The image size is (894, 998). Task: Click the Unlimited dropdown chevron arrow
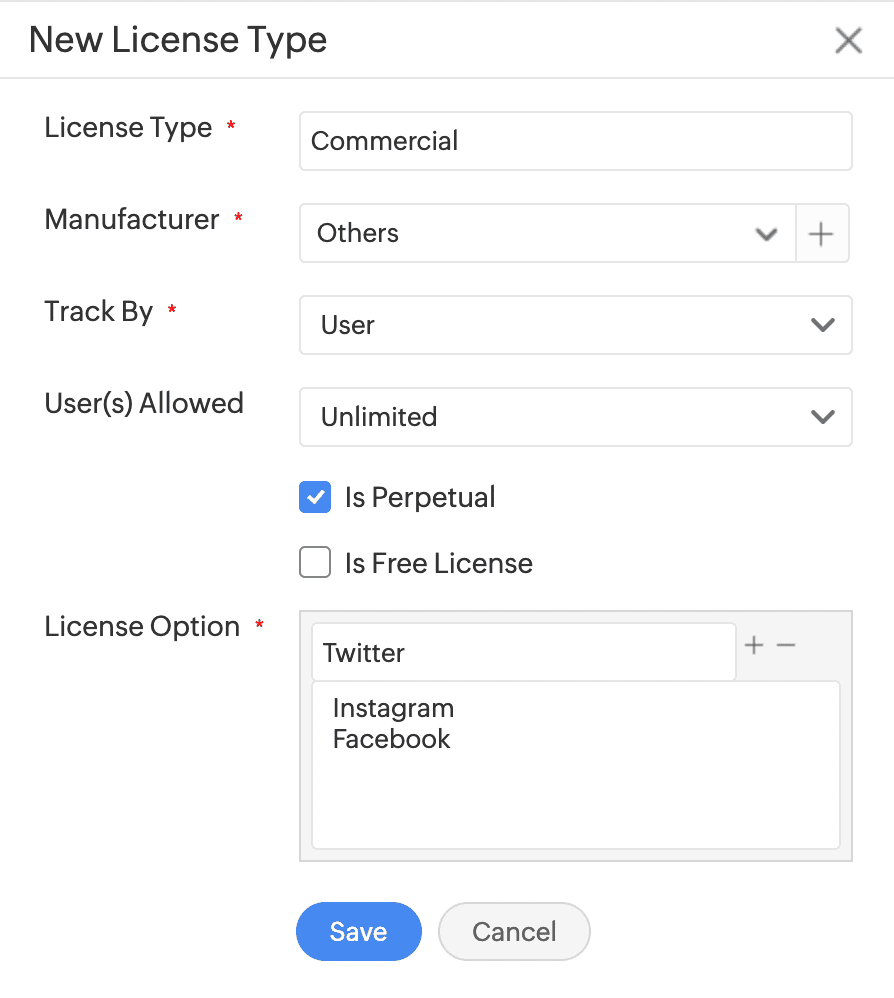(x=823, y=417)
